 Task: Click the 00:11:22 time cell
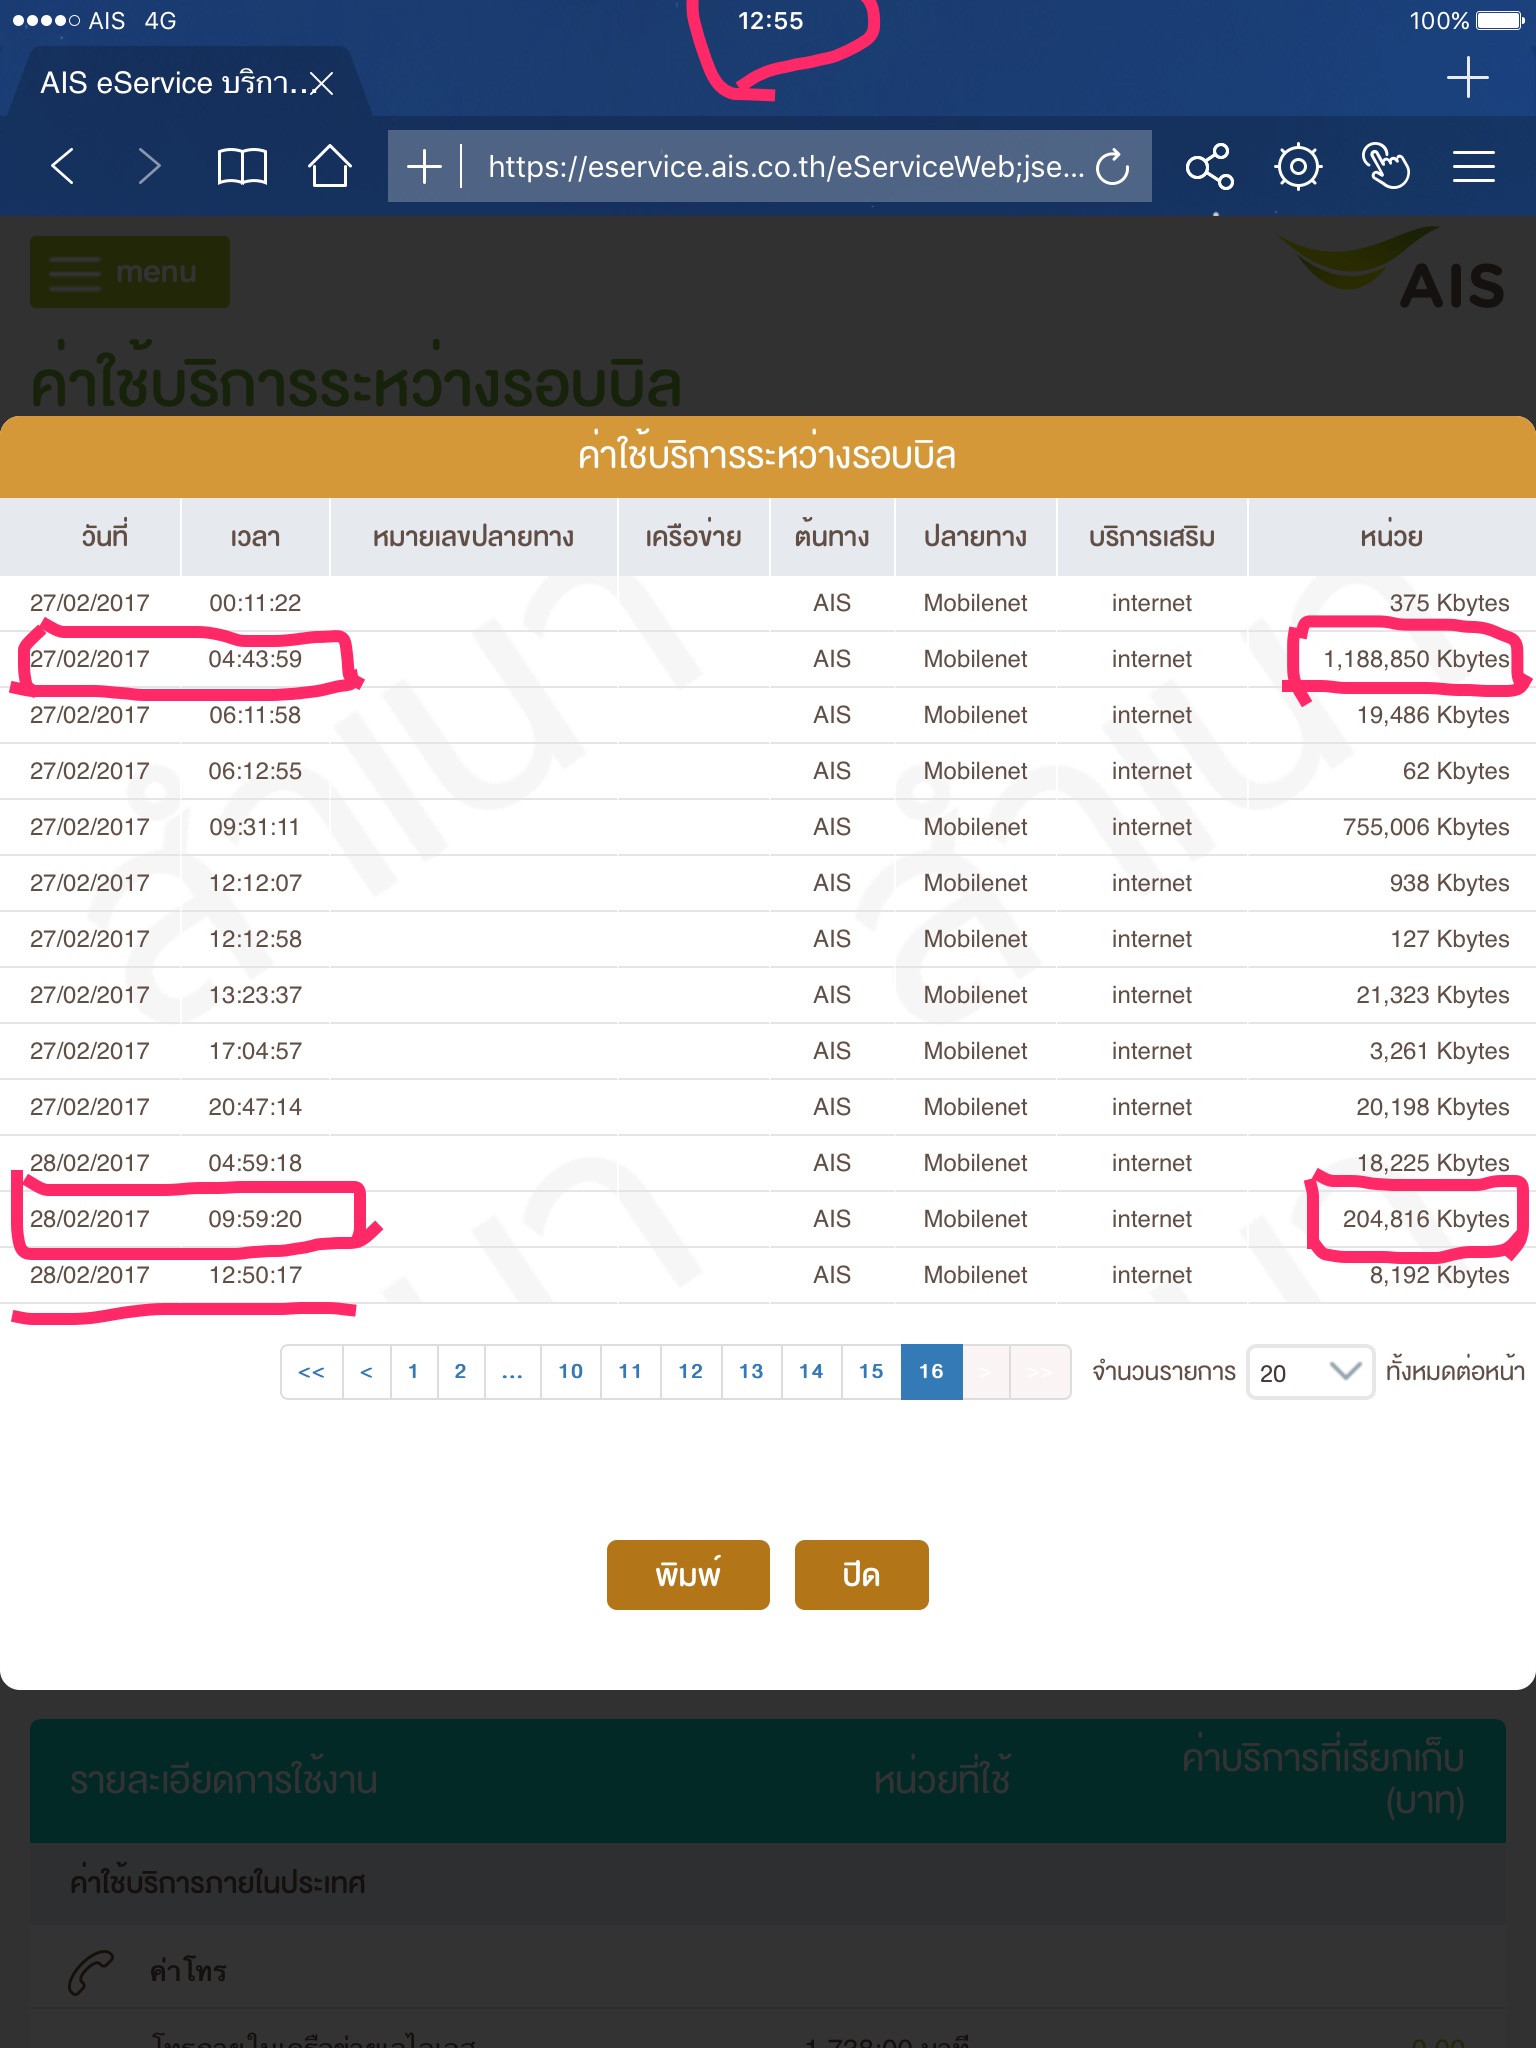click(x=255, y=603)
